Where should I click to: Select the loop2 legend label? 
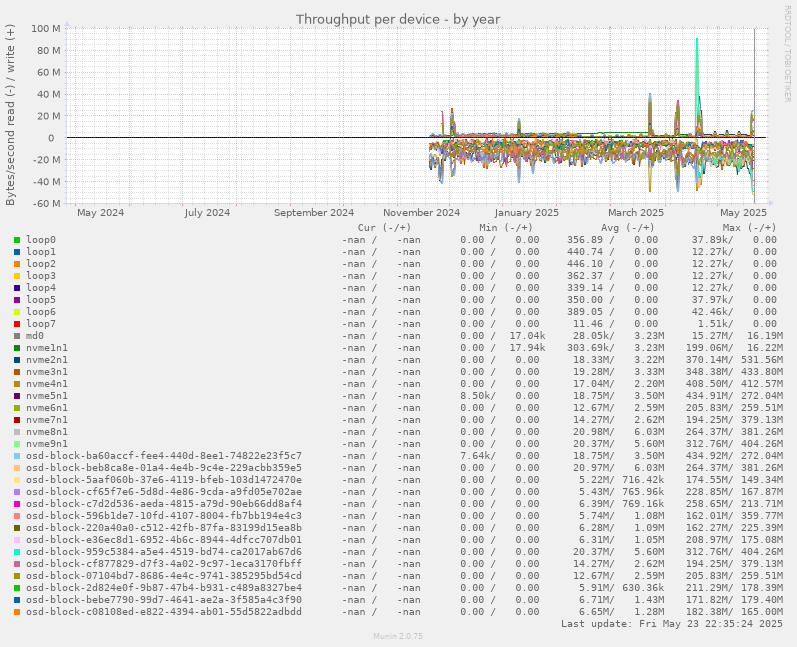point(41,264)
